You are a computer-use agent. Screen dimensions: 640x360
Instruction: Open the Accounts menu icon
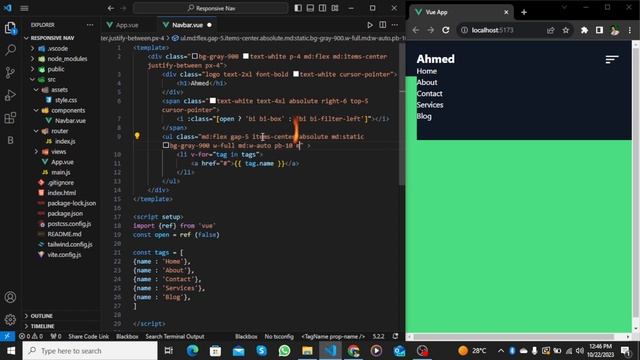(x=10, y=297)
